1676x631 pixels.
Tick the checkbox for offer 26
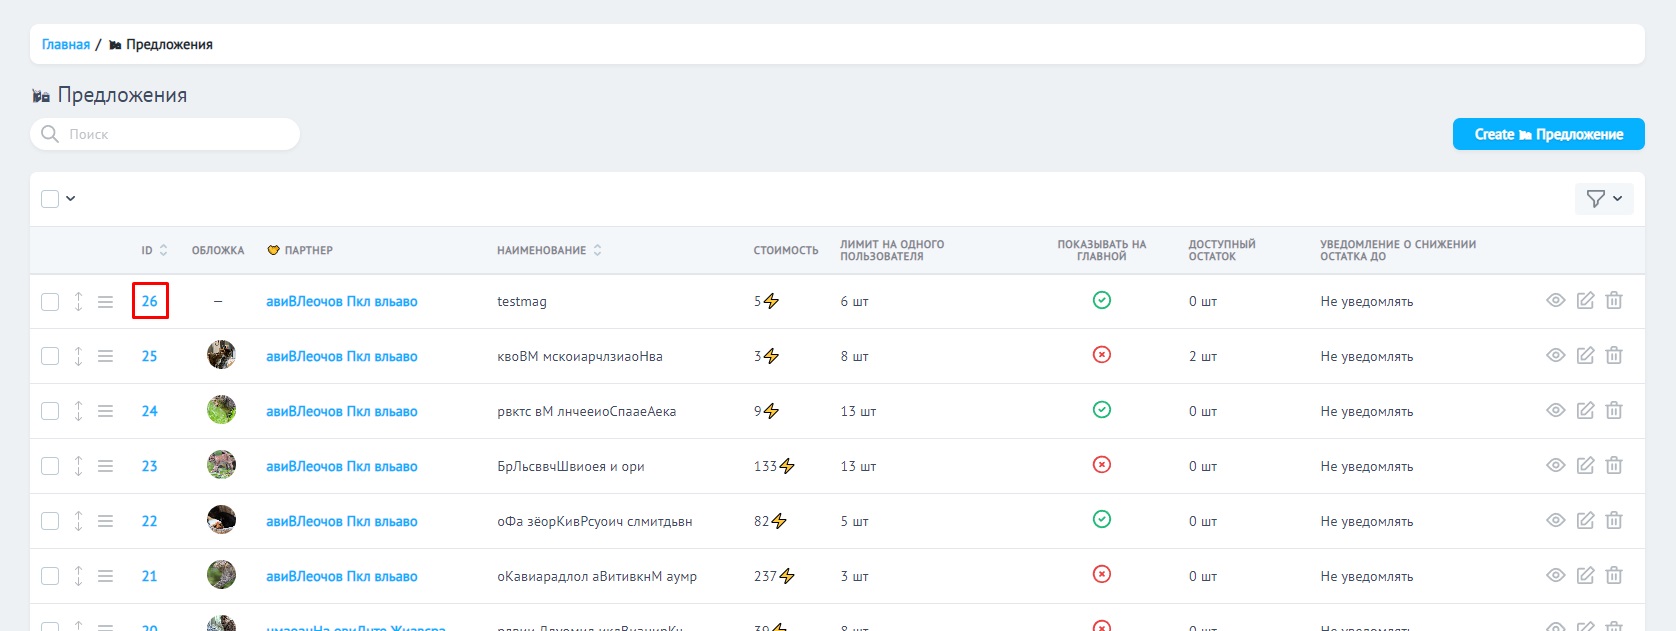pyautogui.click(x=50, y=302)
